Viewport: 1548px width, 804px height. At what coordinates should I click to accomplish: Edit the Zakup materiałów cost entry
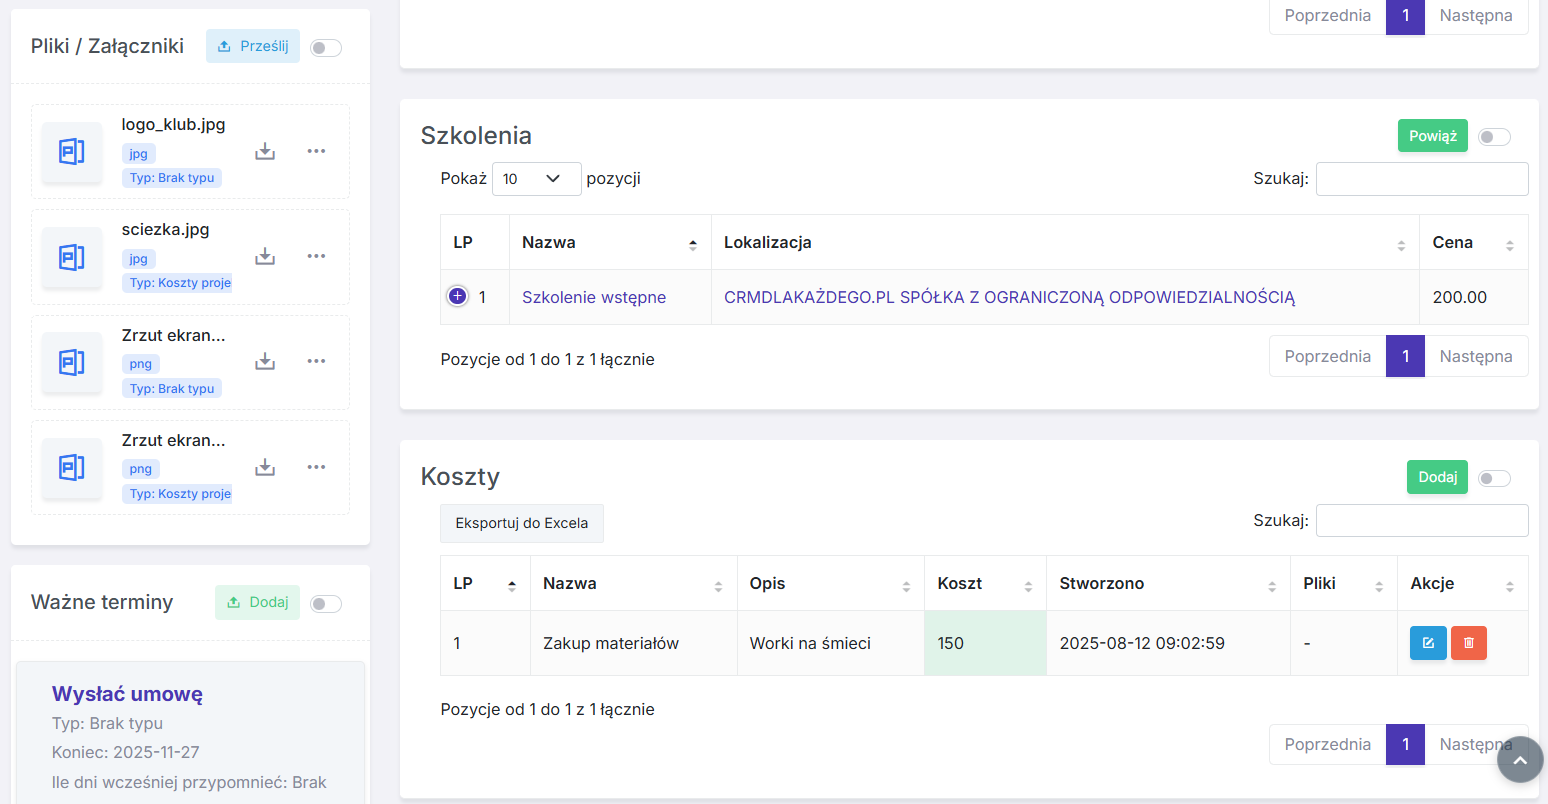[1428, 643]
